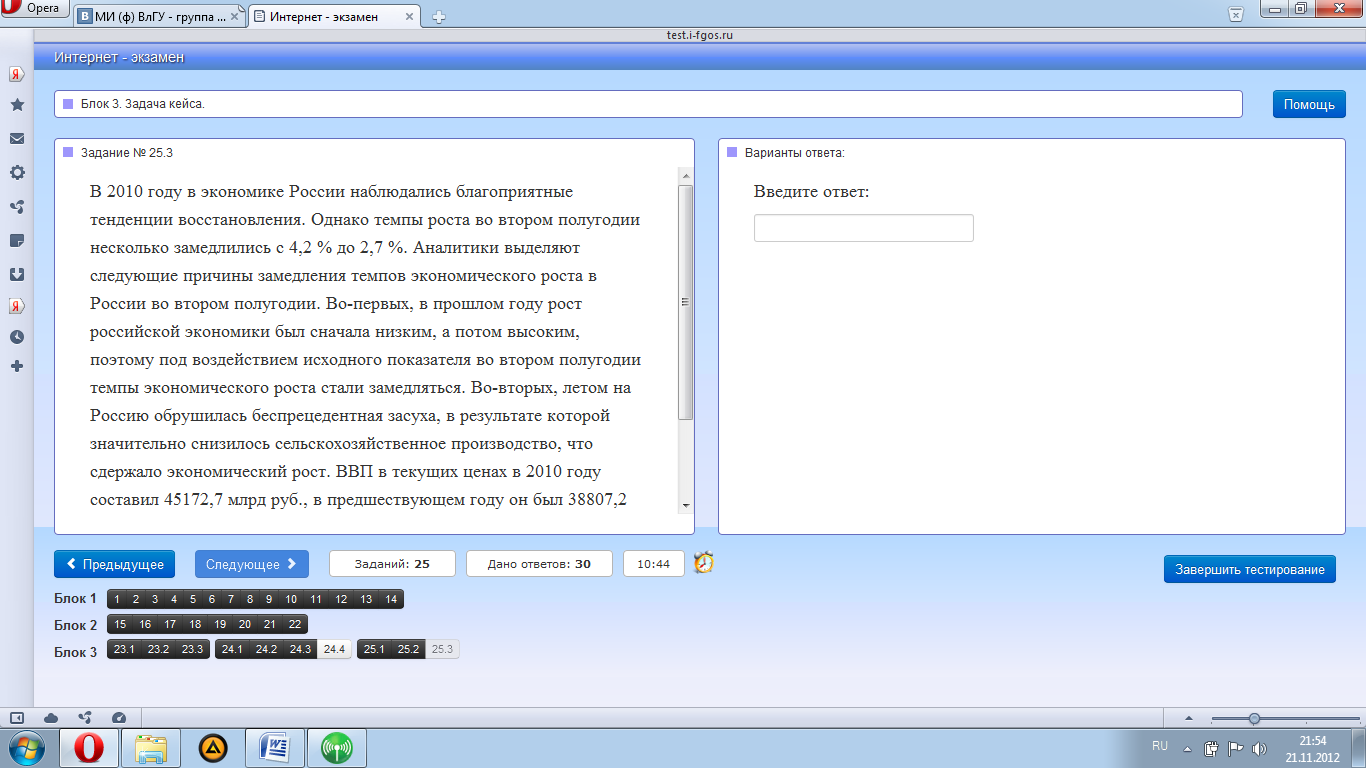1366x768 pixels.
Task: Go to Следующее next task
Action: pyautogui.click(x=252, y=564)
